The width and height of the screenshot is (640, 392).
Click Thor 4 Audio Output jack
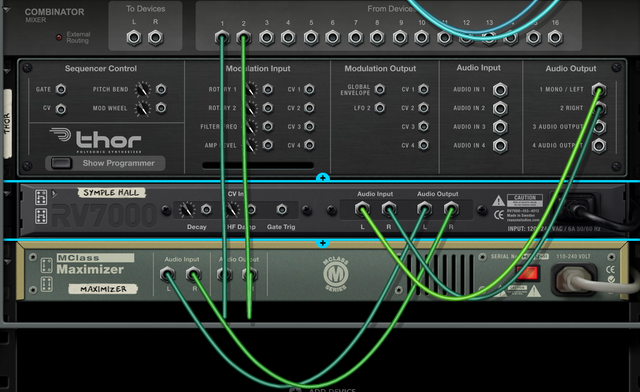coord(599,146)
